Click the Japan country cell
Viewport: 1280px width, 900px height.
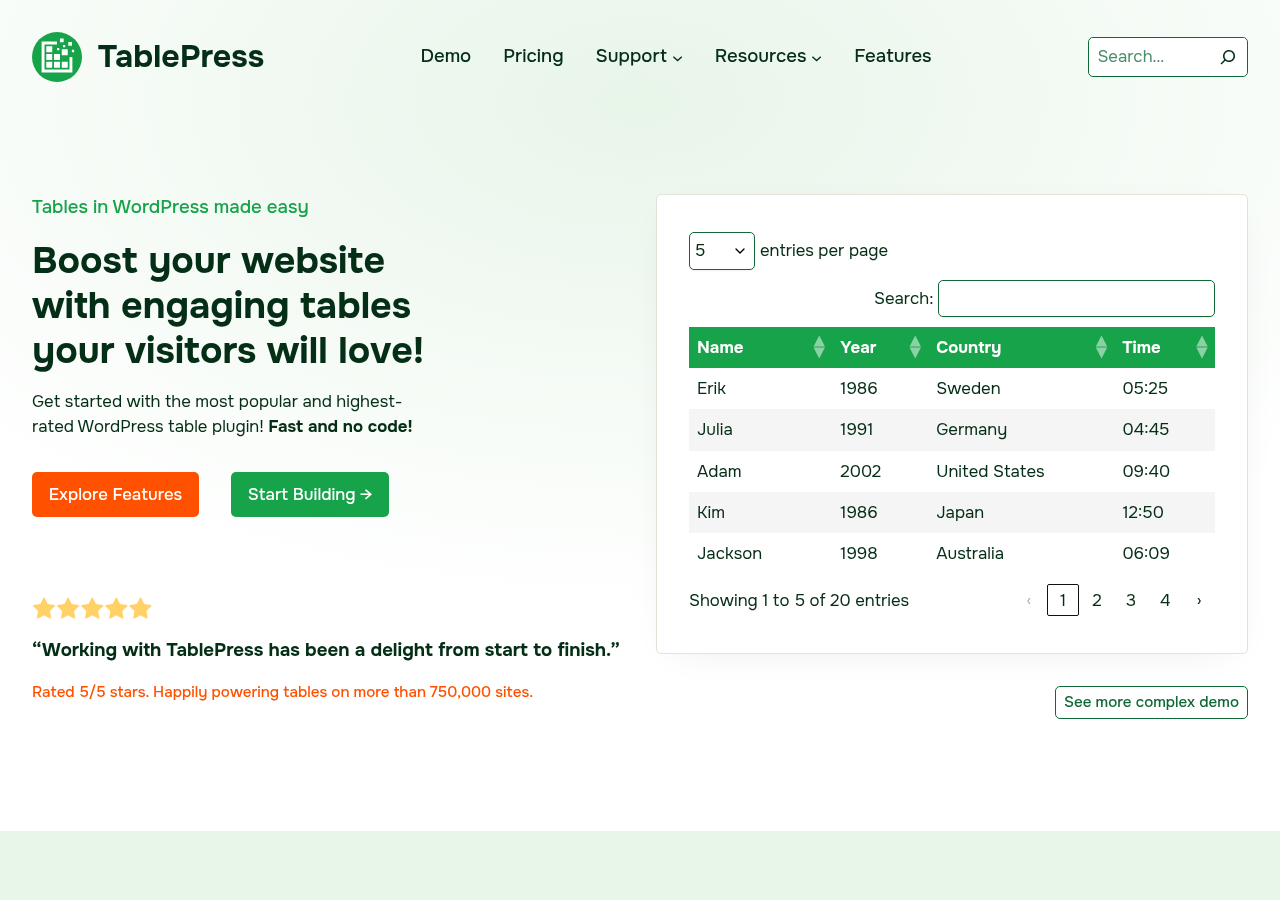tap(1021, 512)
